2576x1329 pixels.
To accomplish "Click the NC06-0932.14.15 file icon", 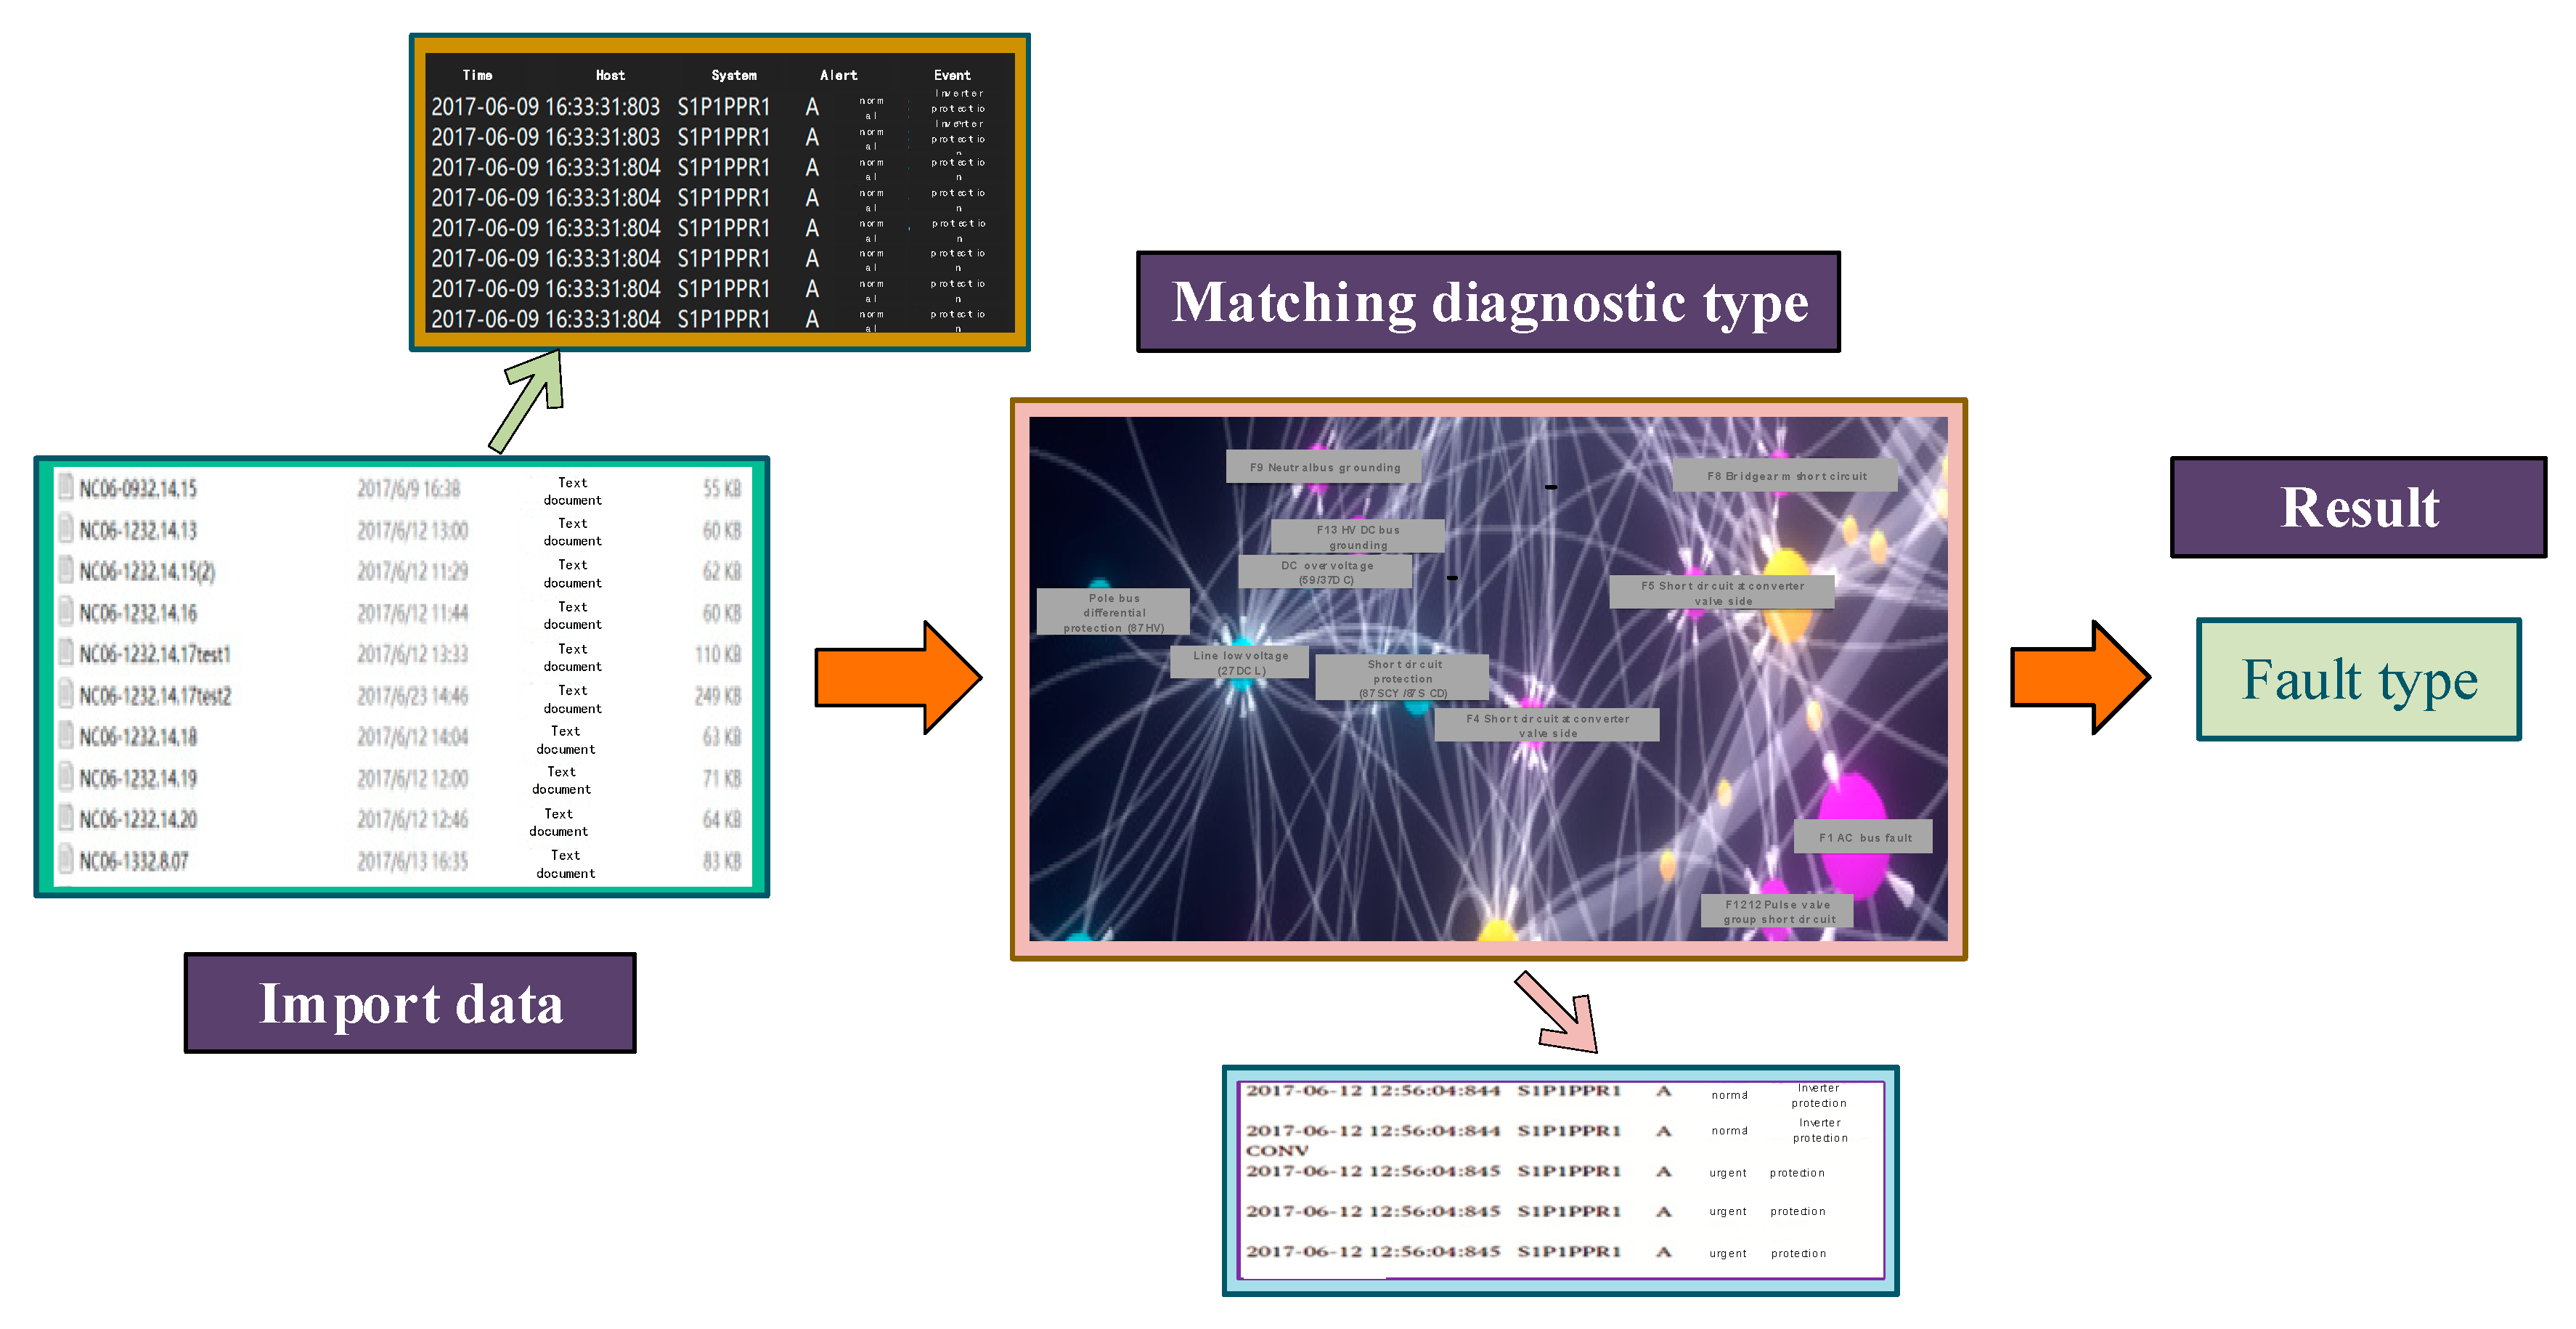I will [x=66, y=487].
